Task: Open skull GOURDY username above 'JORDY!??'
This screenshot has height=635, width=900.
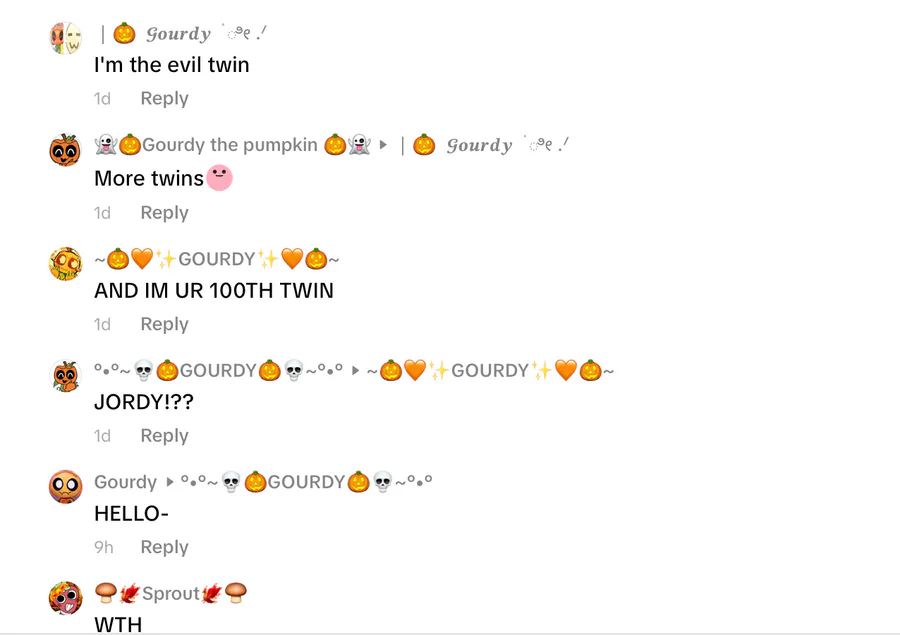Action: click(219, 371)
